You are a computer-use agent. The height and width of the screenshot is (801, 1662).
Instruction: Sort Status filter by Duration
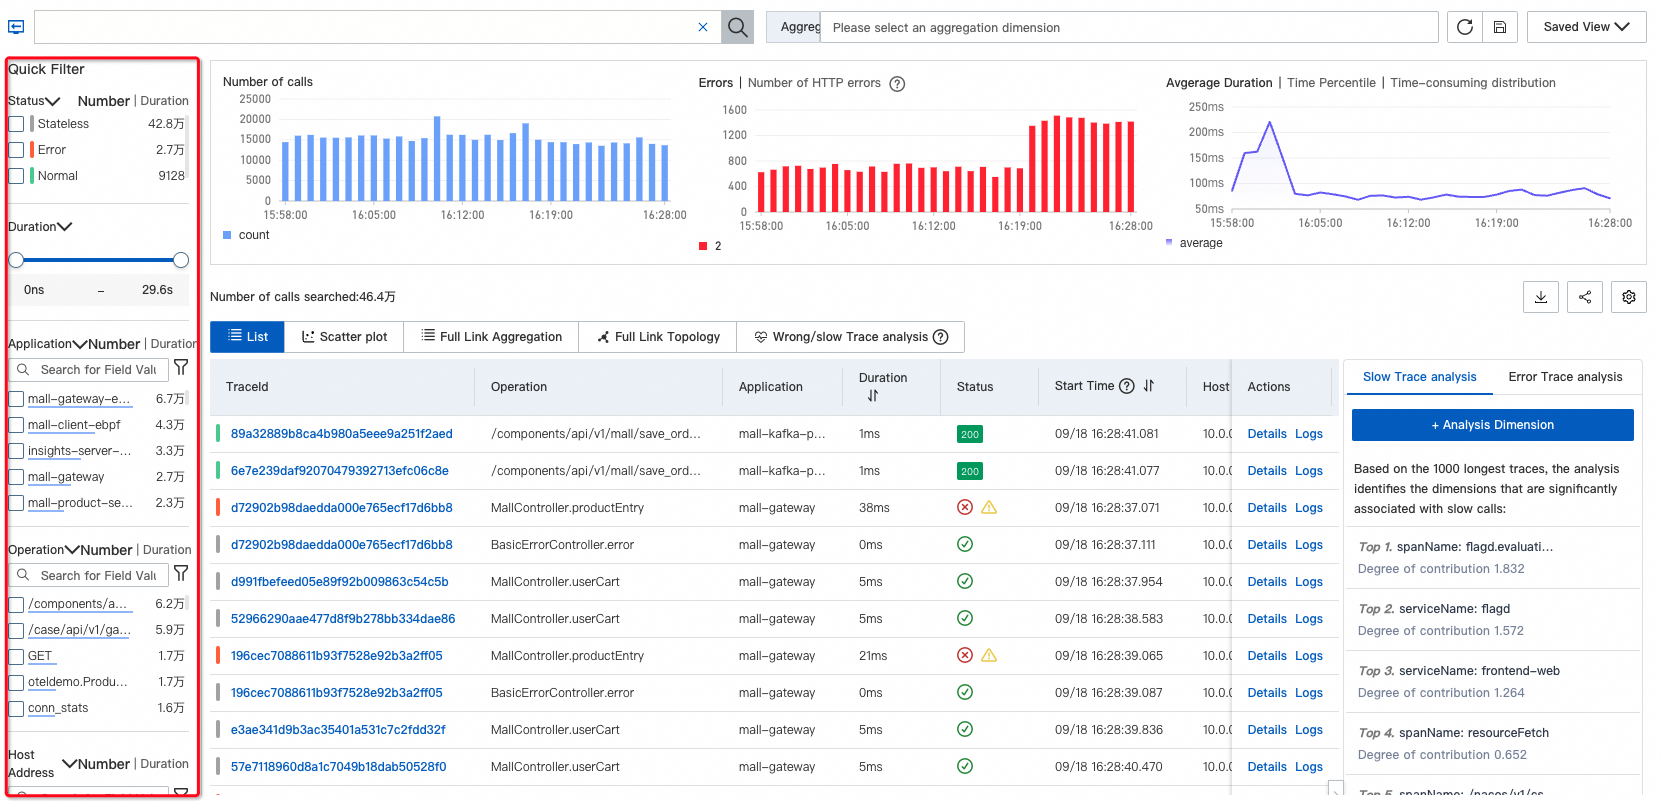(165, 101)
